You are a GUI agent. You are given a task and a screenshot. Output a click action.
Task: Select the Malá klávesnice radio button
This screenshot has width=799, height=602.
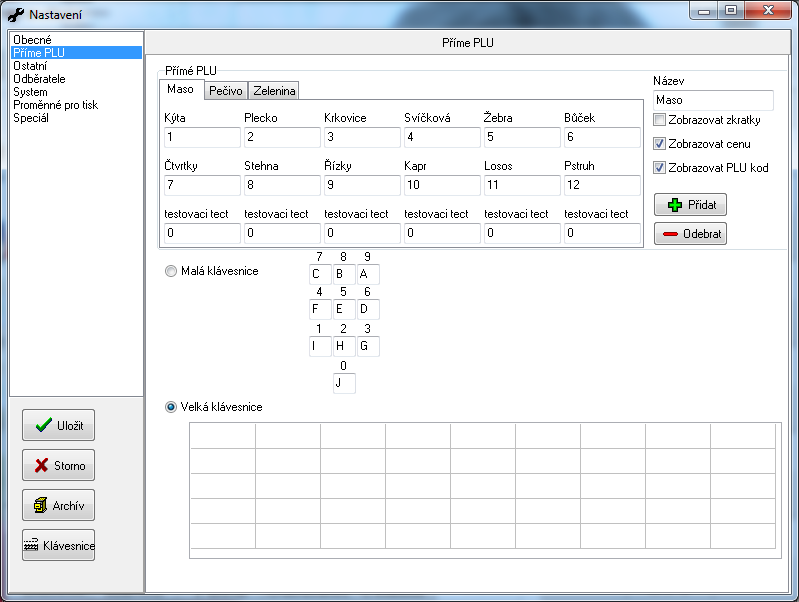pyautogui.click(x=171, y=271)
